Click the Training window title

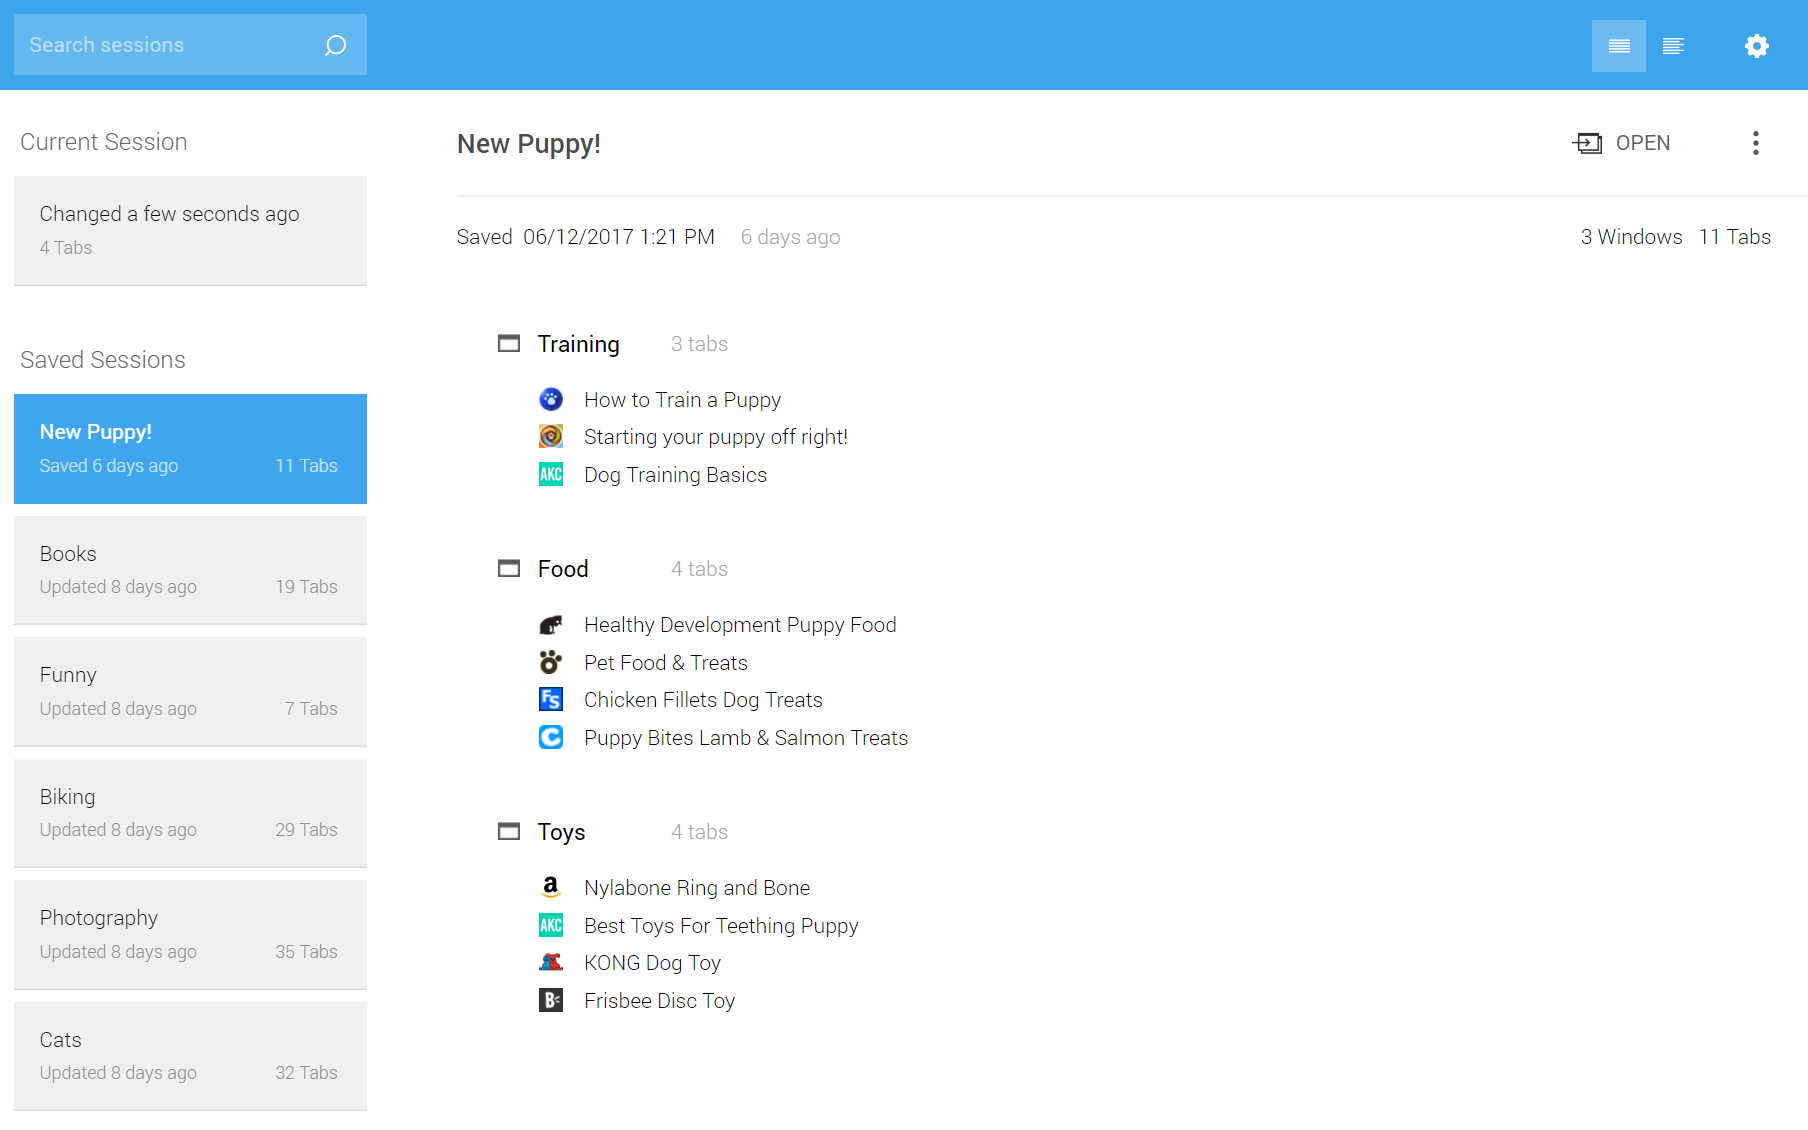pyautogui.click(x=579, y=344)
